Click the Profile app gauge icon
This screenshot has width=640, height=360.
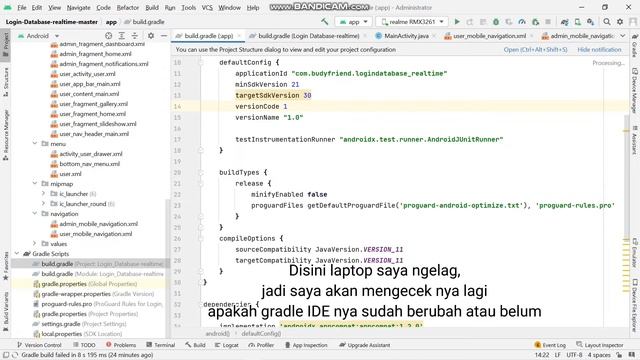tap(522, 22)
